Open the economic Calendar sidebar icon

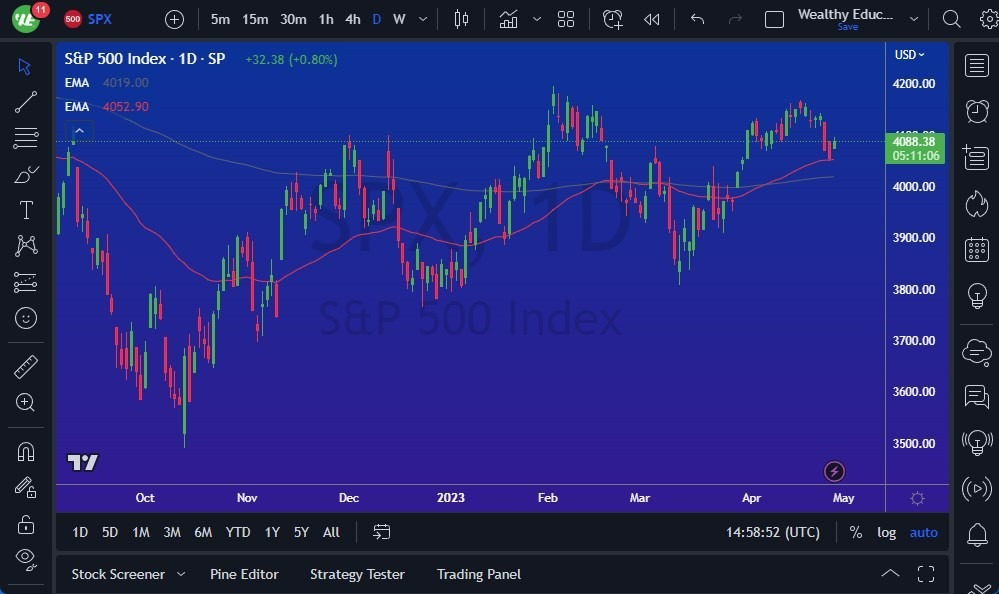tap(977, 249)
